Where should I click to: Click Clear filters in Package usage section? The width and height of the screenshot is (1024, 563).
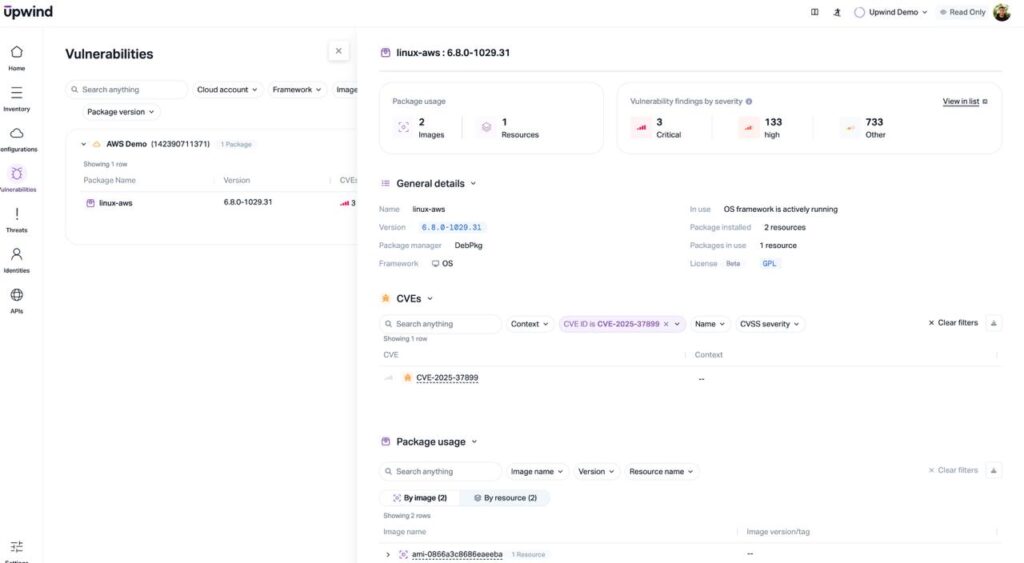[x=953, y=470]
